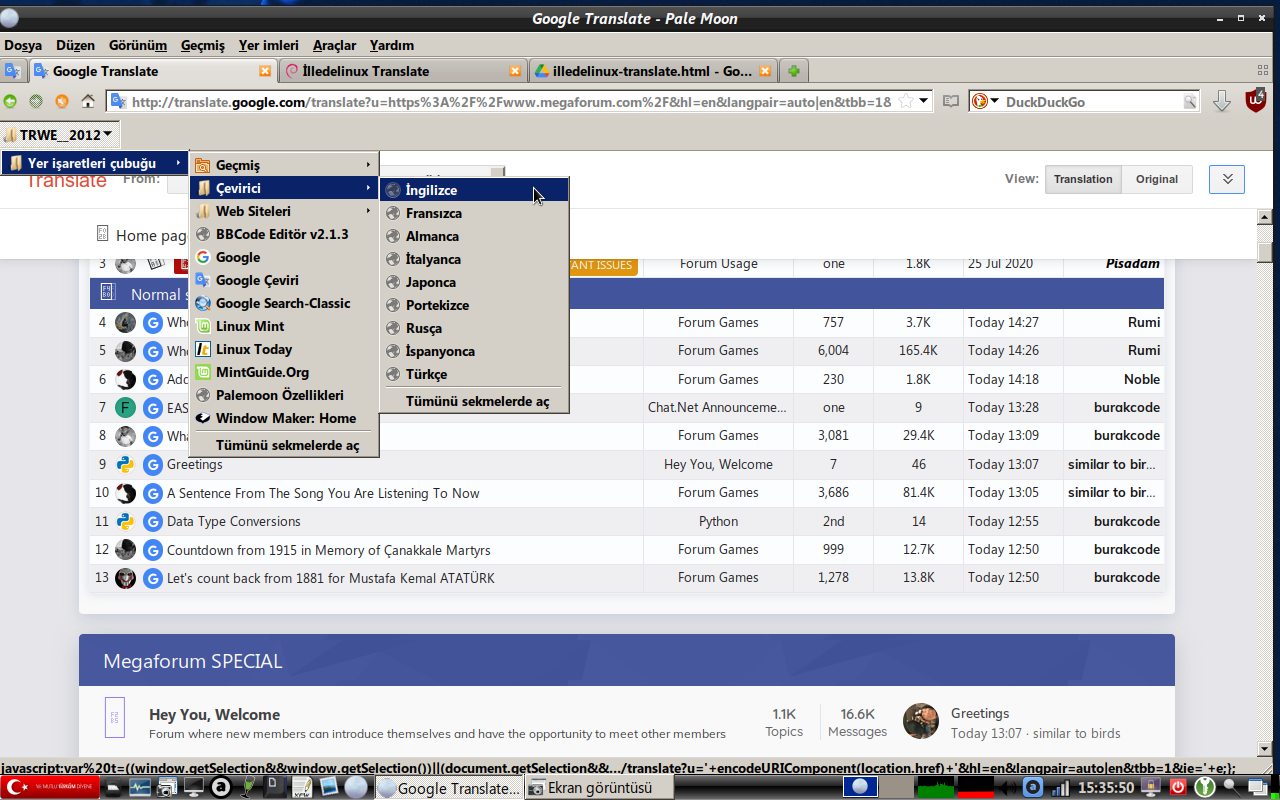1280x800 pixels.
Task: Click the avatar in row 12
Action: tap(125, 549)
